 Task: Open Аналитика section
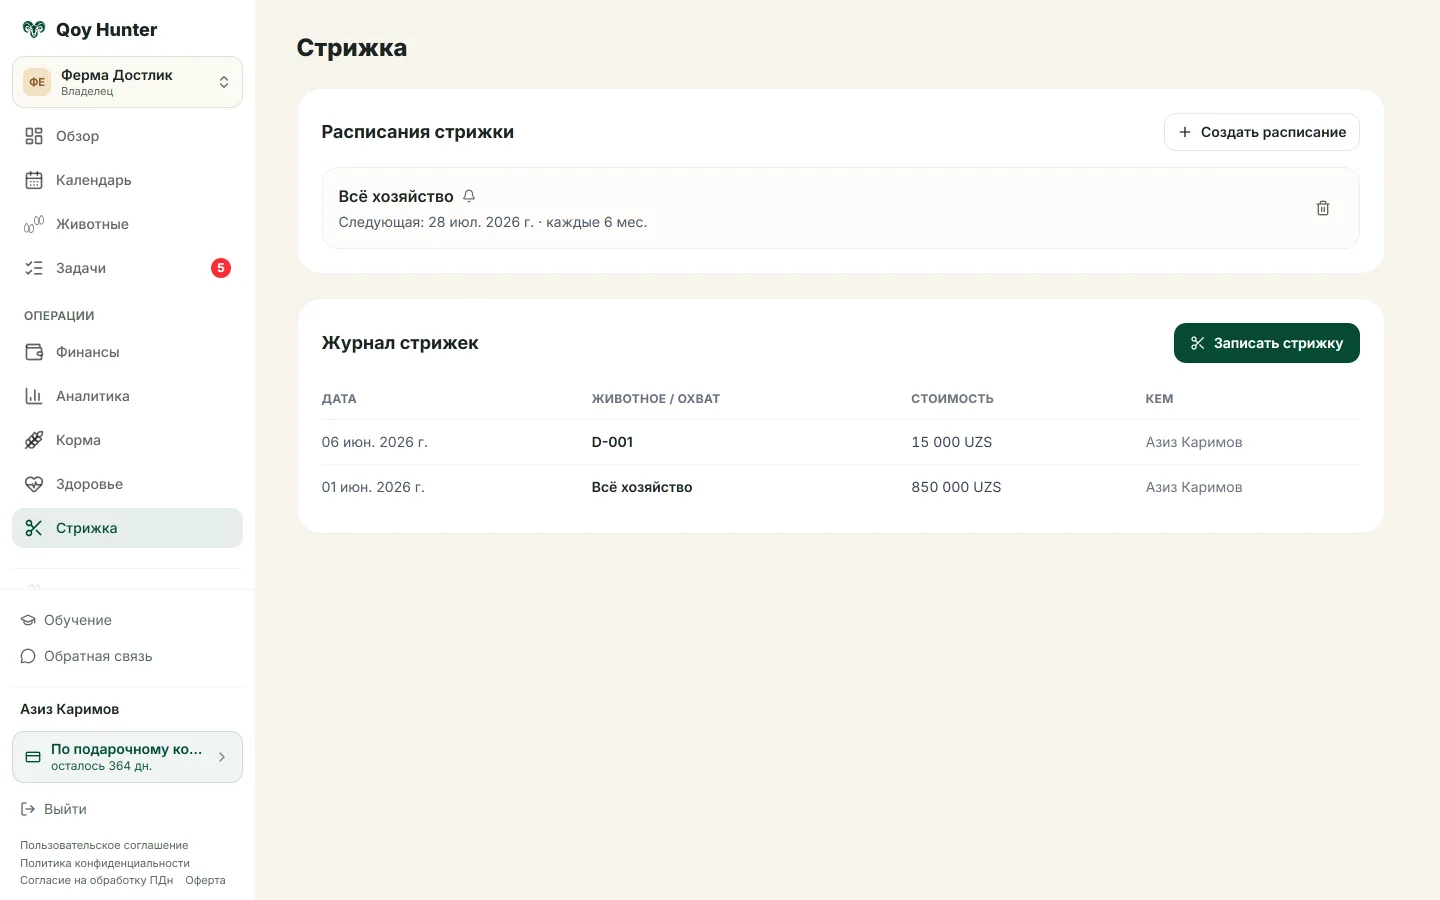[127, 396]
